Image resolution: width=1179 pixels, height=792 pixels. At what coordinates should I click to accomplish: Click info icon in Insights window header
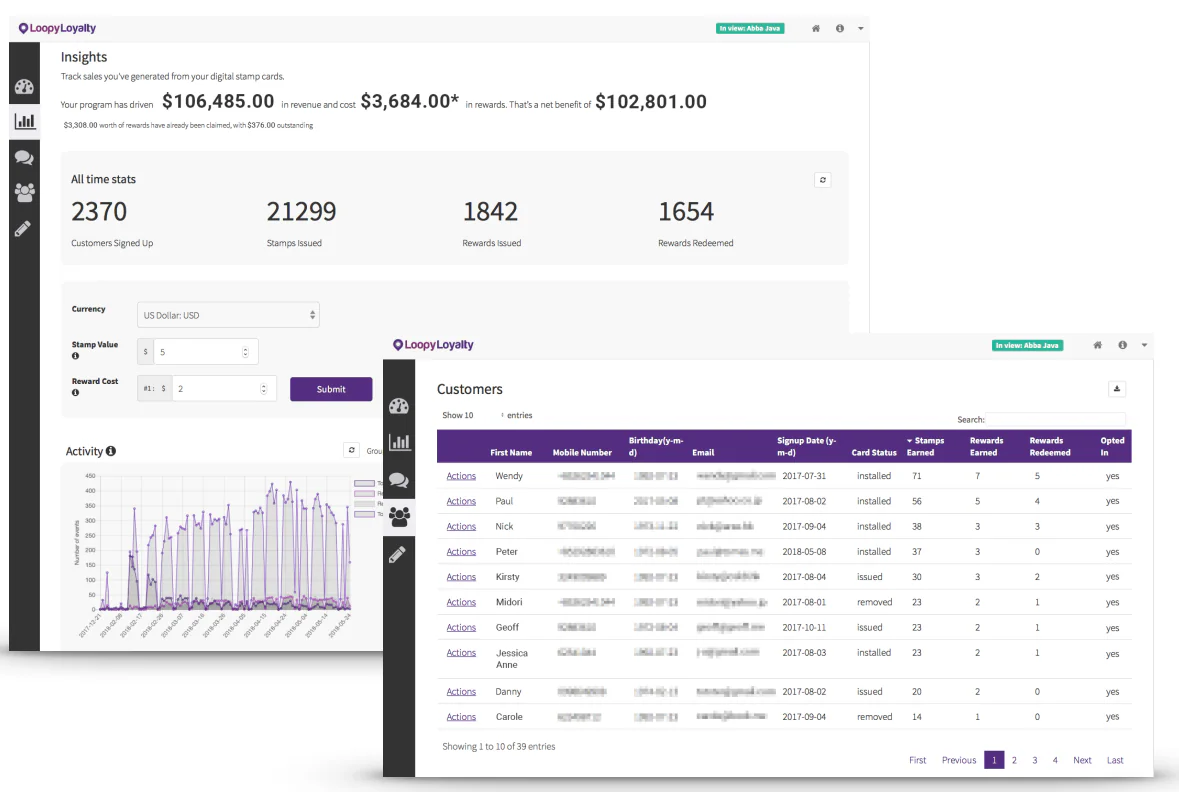click(x=840, y=29)
